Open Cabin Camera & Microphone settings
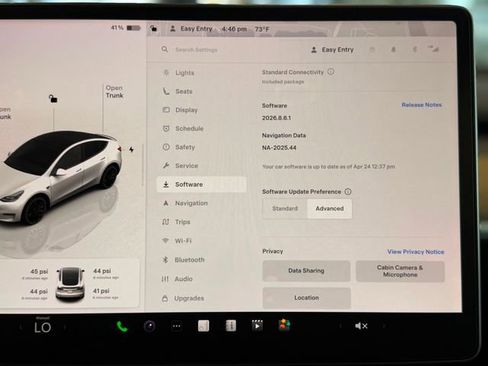 (400, 271)
